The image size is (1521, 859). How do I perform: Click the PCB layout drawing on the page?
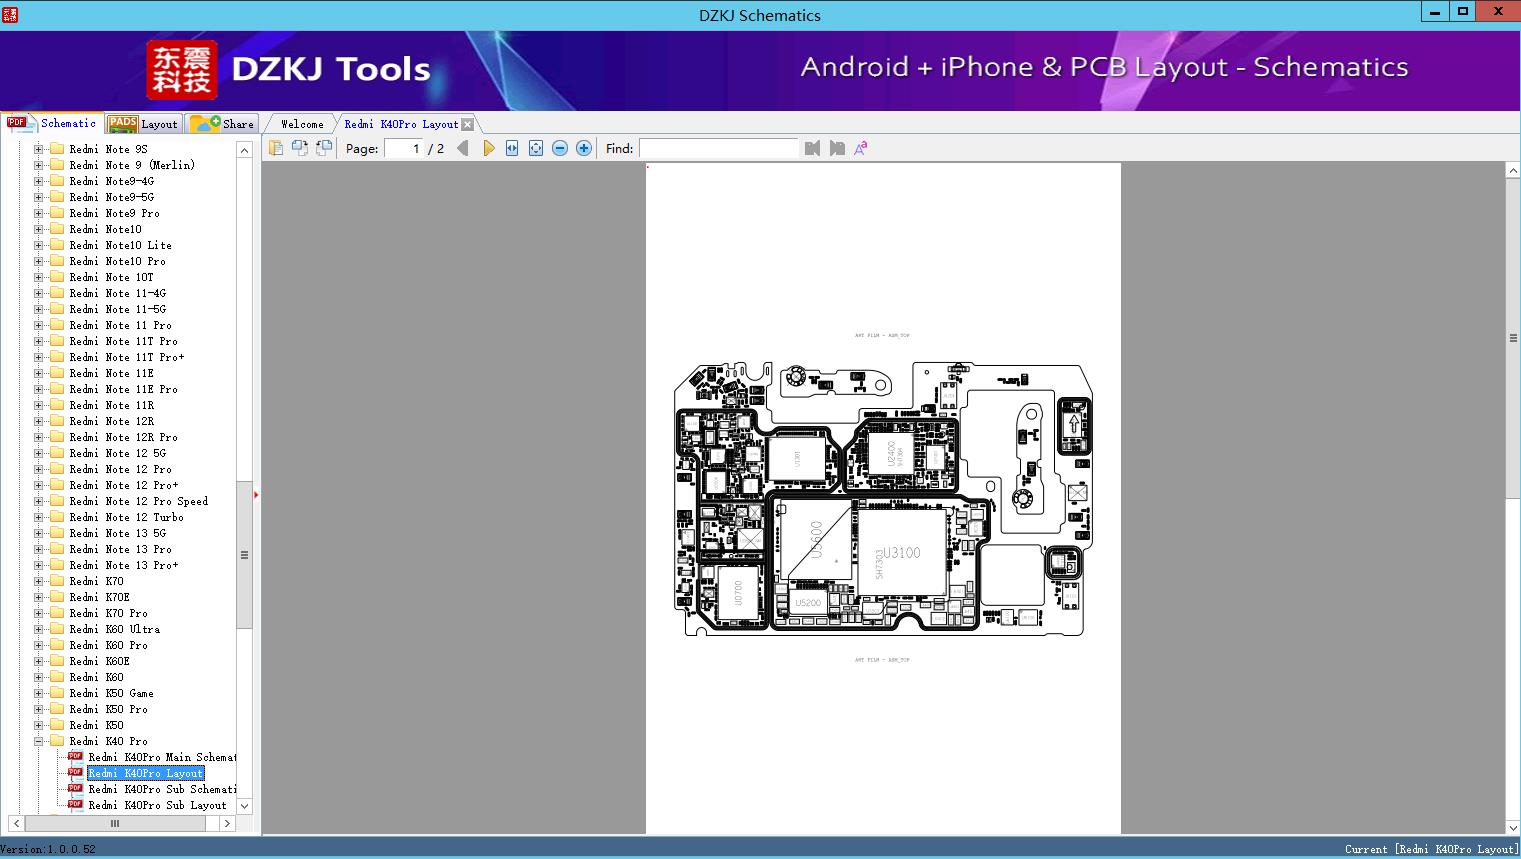click(884, 500)
